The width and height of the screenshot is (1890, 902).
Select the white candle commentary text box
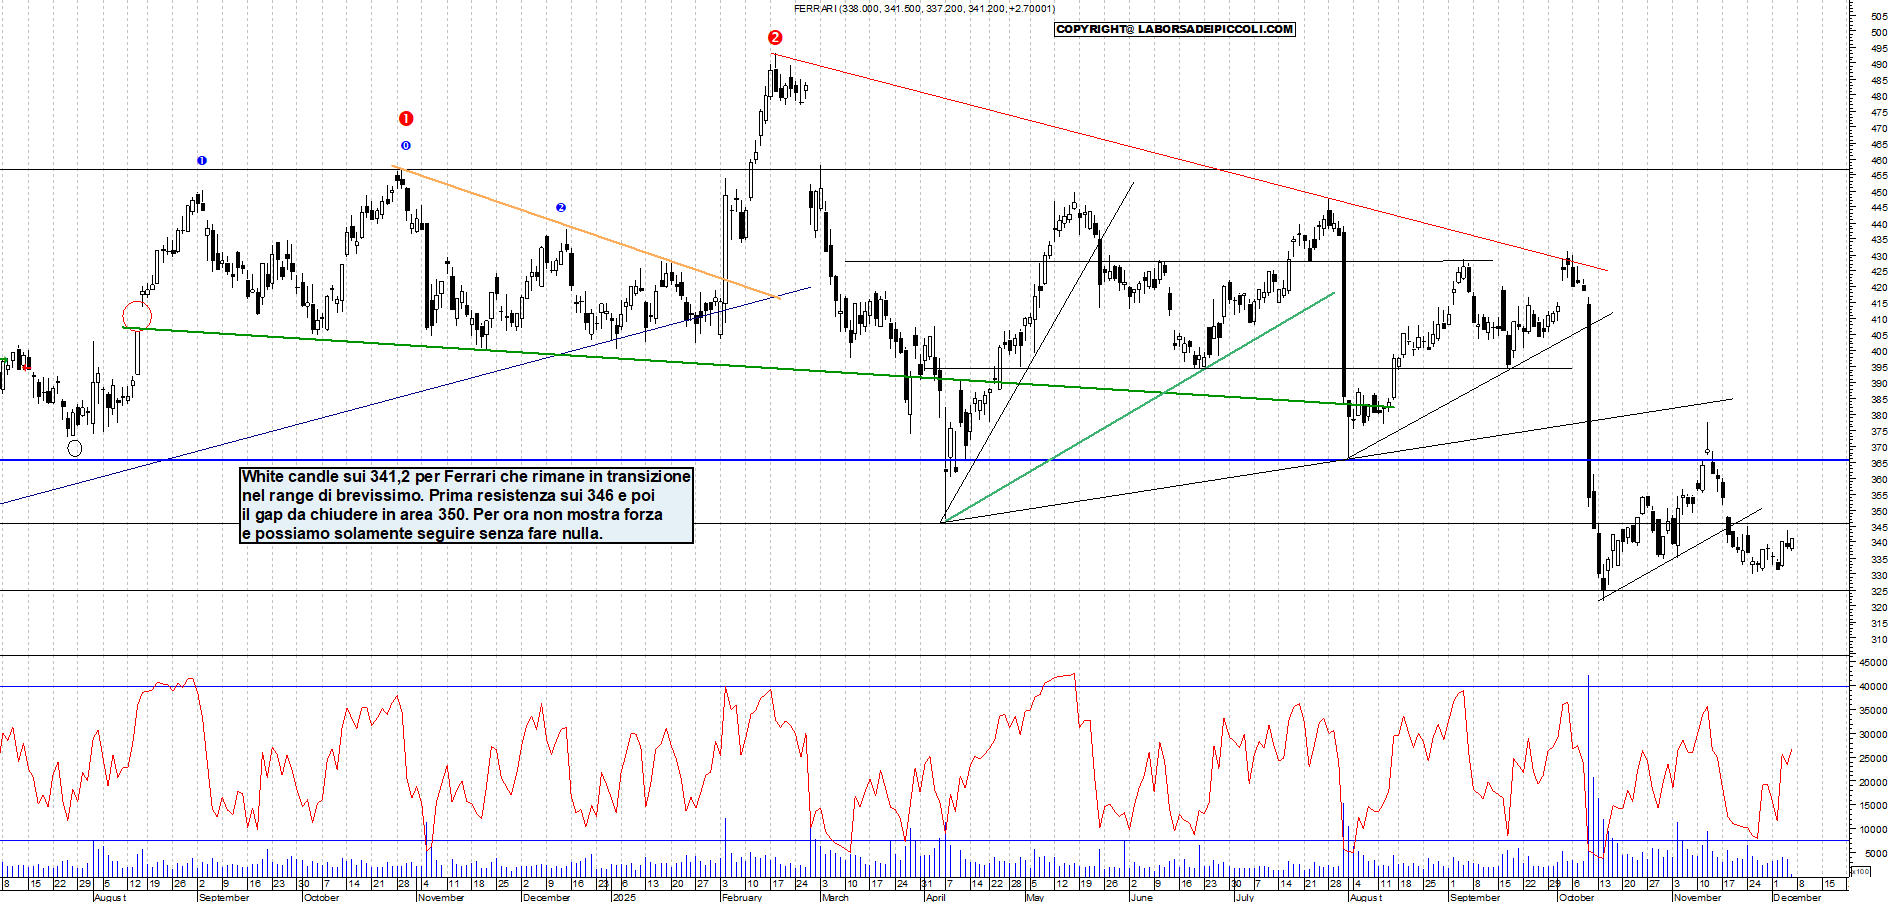point(466,505)
